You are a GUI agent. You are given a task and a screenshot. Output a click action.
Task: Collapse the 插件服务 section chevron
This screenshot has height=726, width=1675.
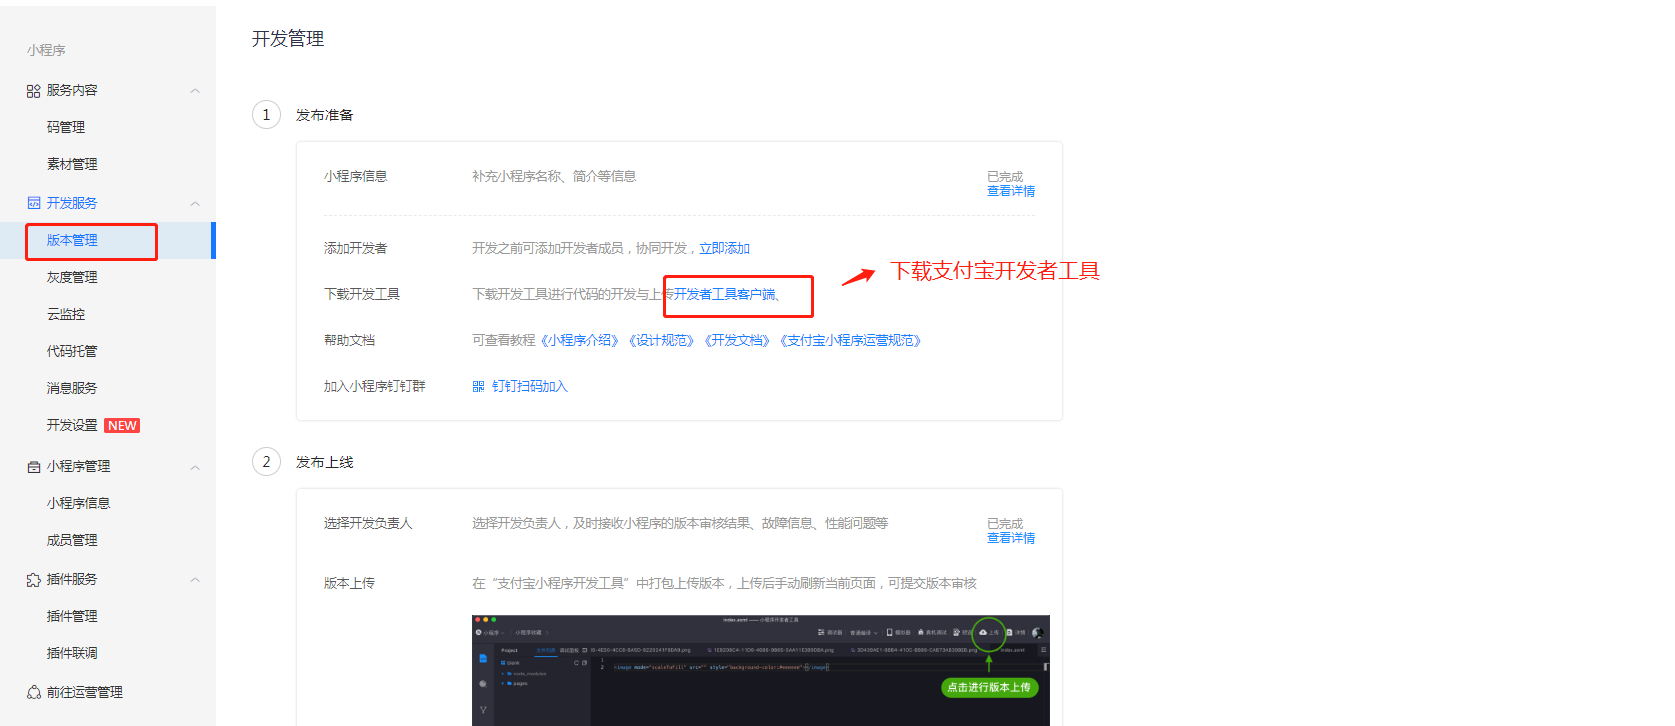click(195, 580)
